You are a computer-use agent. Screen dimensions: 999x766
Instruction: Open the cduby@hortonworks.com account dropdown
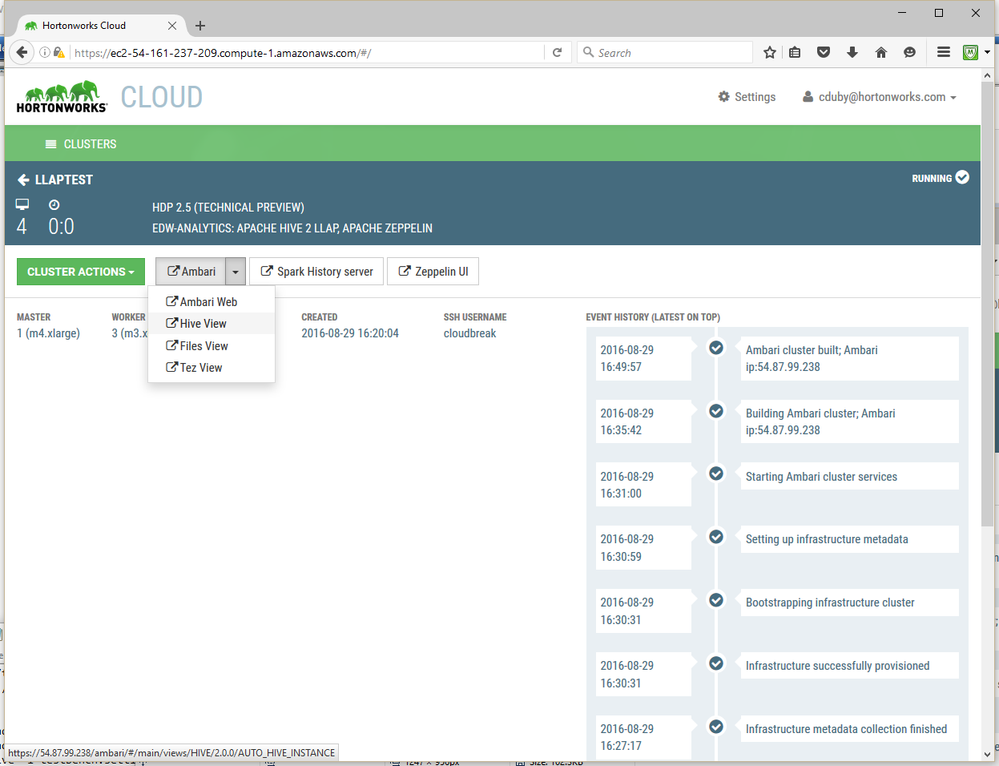(878, 96)
